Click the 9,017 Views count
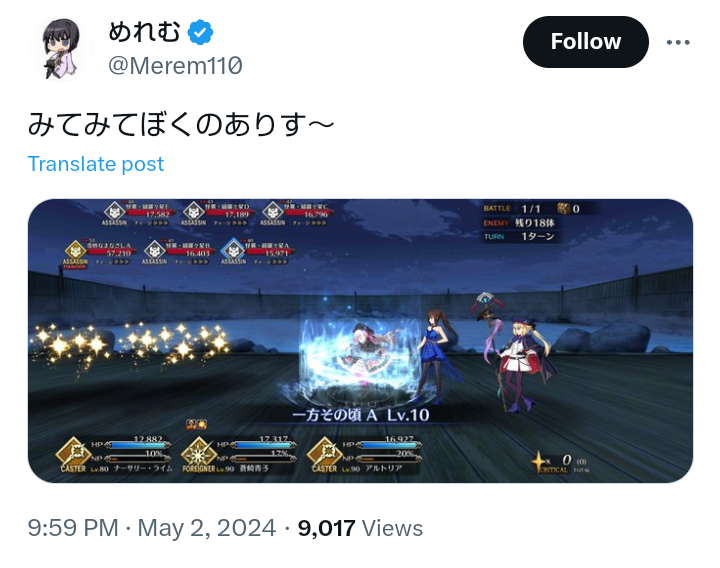Image resolution: width=720 pixels, height=568 pixels. (x=360, y=528)
